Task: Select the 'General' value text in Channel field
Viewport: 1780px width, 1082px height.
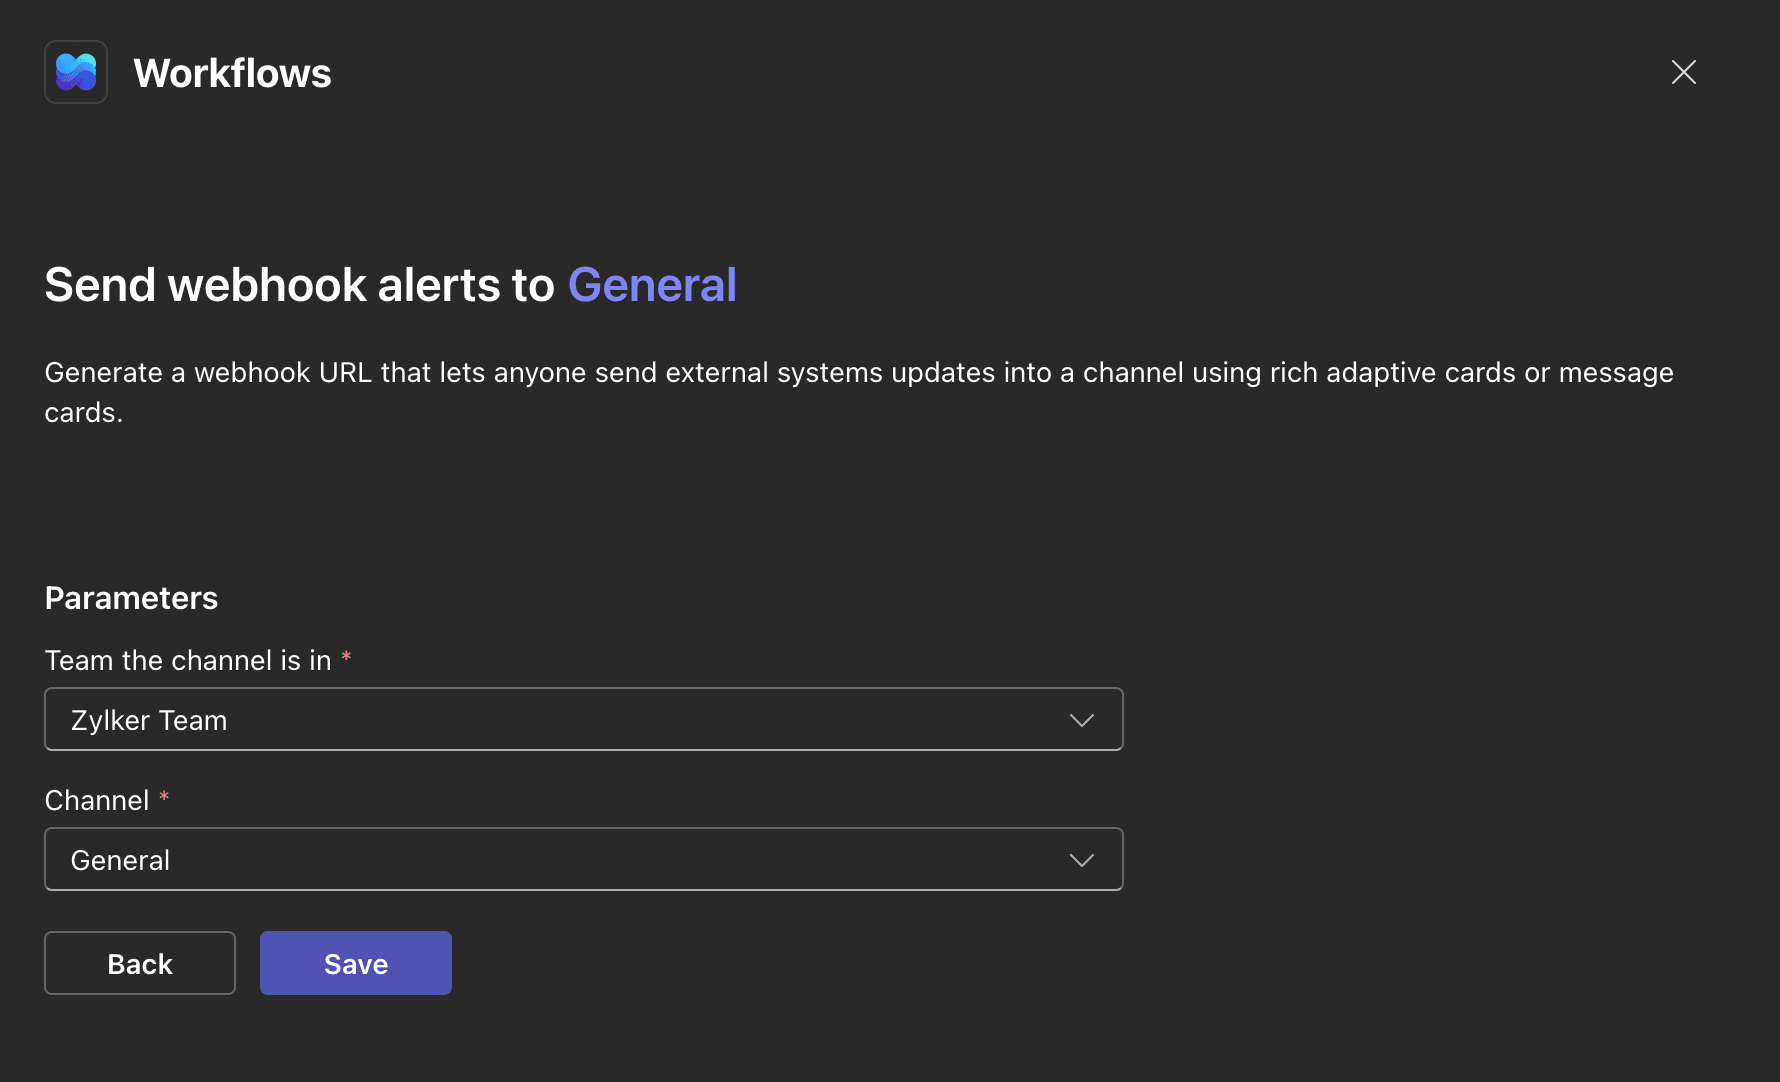Action: pos(120,860)
